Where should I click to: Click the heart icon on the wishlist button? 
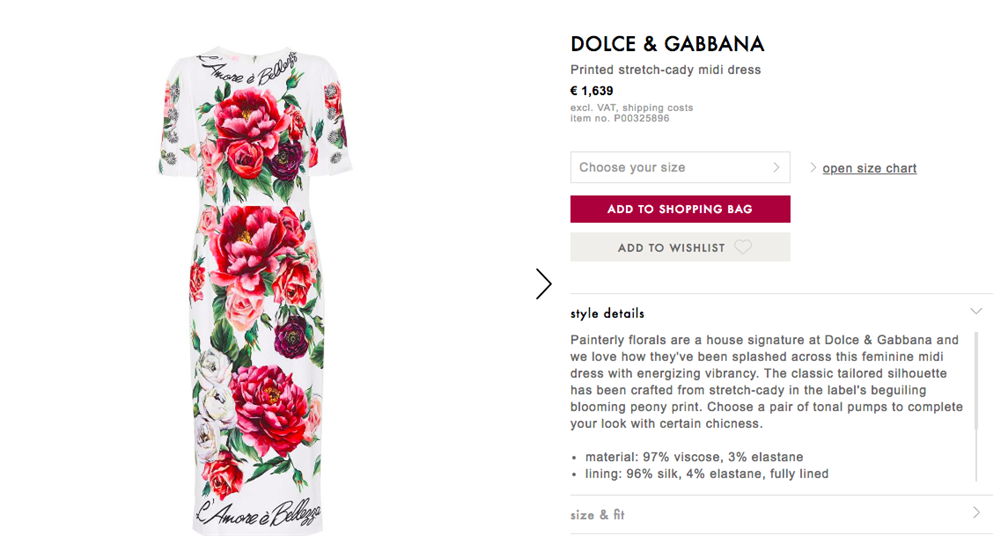click(x=743, y=247)
